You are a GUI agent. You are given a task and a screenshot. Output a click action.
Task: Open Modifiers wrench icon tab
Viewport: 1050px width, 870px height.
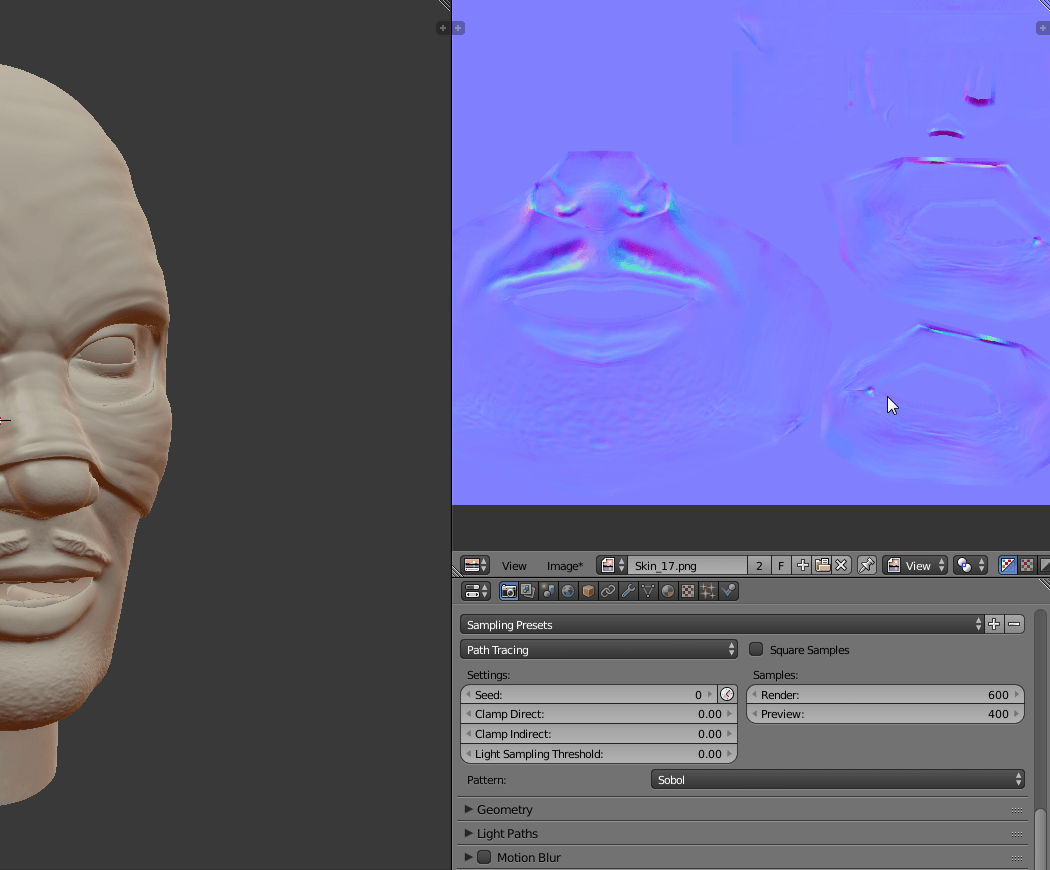[x=628, y=591]
